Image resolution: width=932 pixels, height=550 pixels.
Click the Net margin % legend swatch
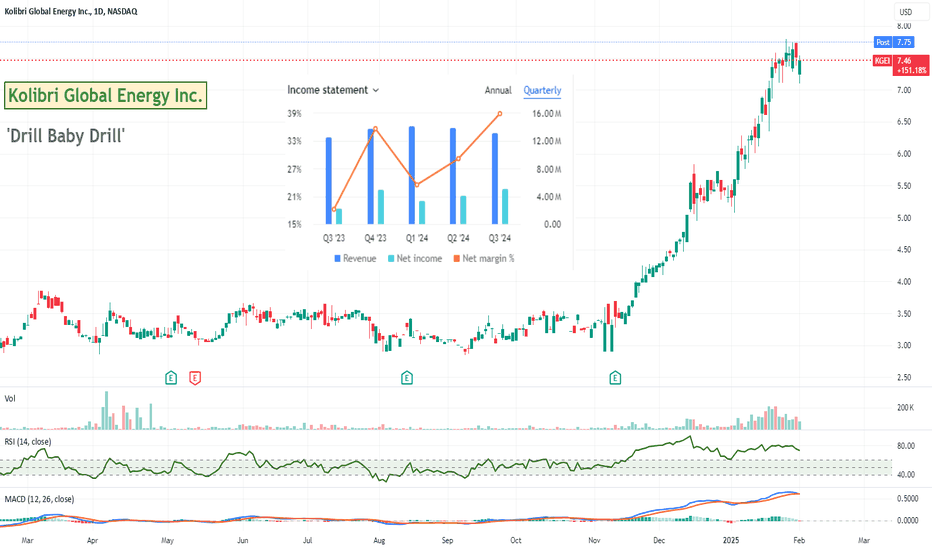[x=456, y=259]
